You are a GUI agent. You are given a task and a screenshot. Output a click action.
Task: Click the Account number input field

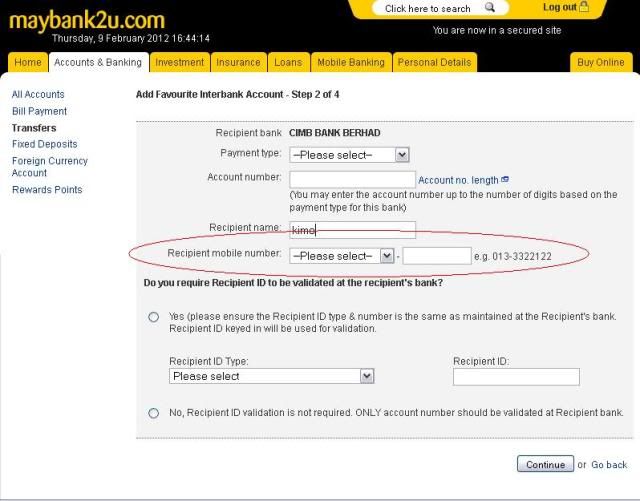352,180
